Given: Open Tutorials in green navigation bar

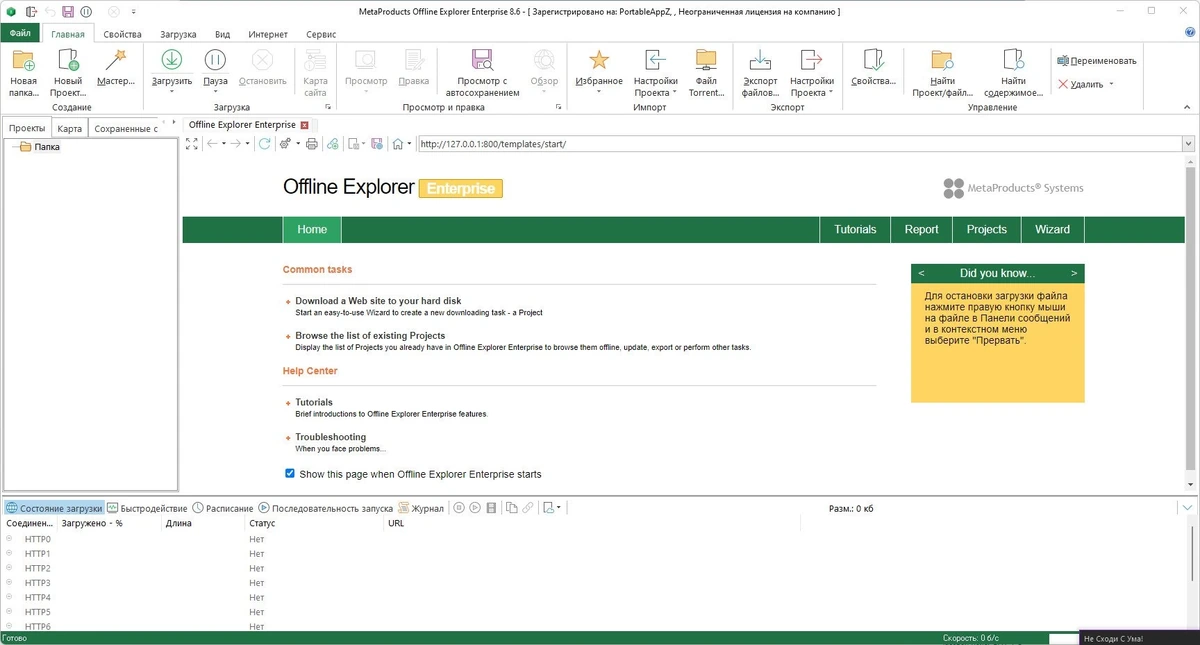Looking at the screenshot, I should [x=855, y=229].
